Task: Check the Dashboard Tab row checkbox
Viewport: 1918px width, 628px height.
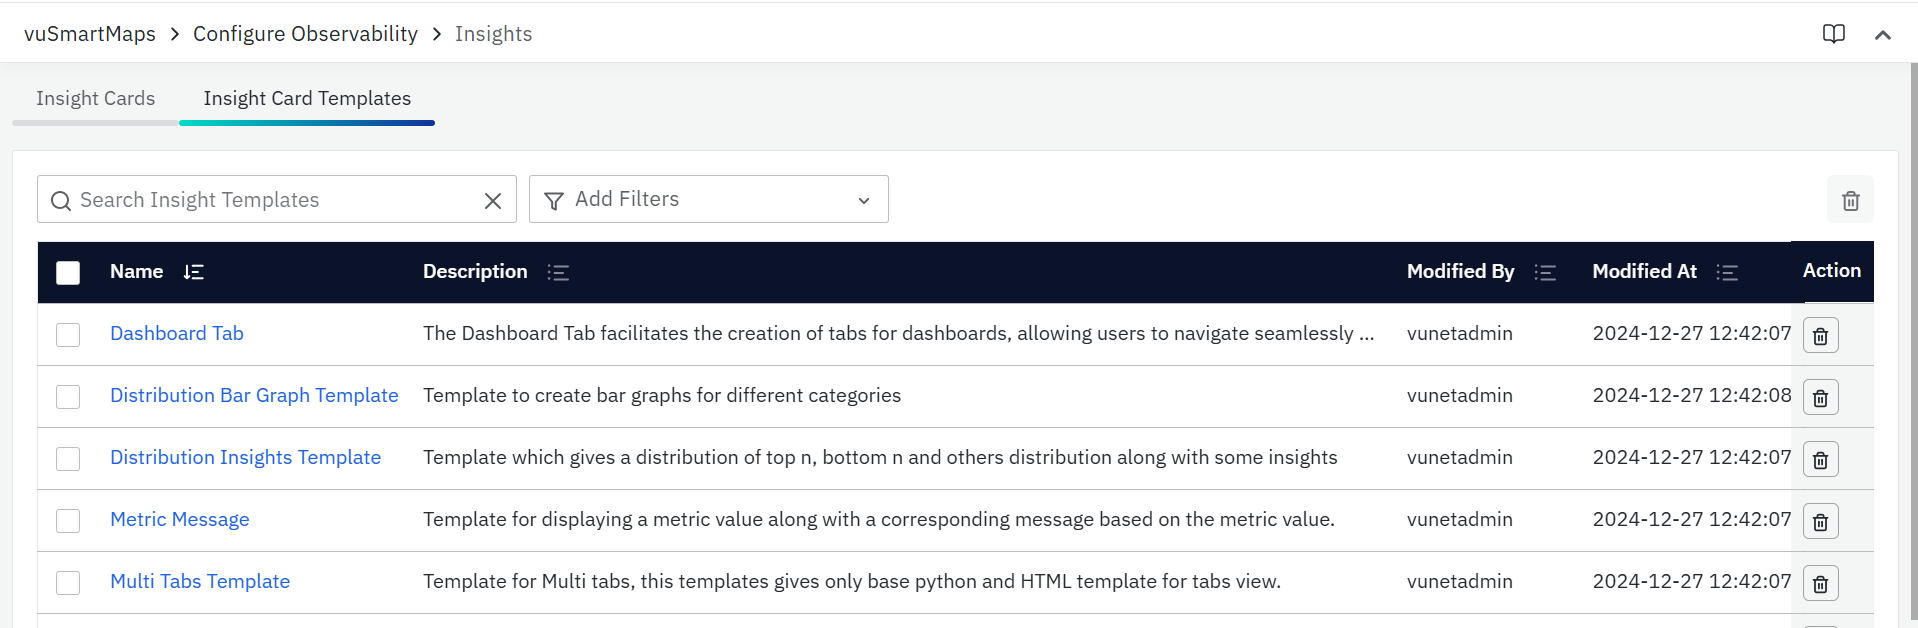Action: 68,335
